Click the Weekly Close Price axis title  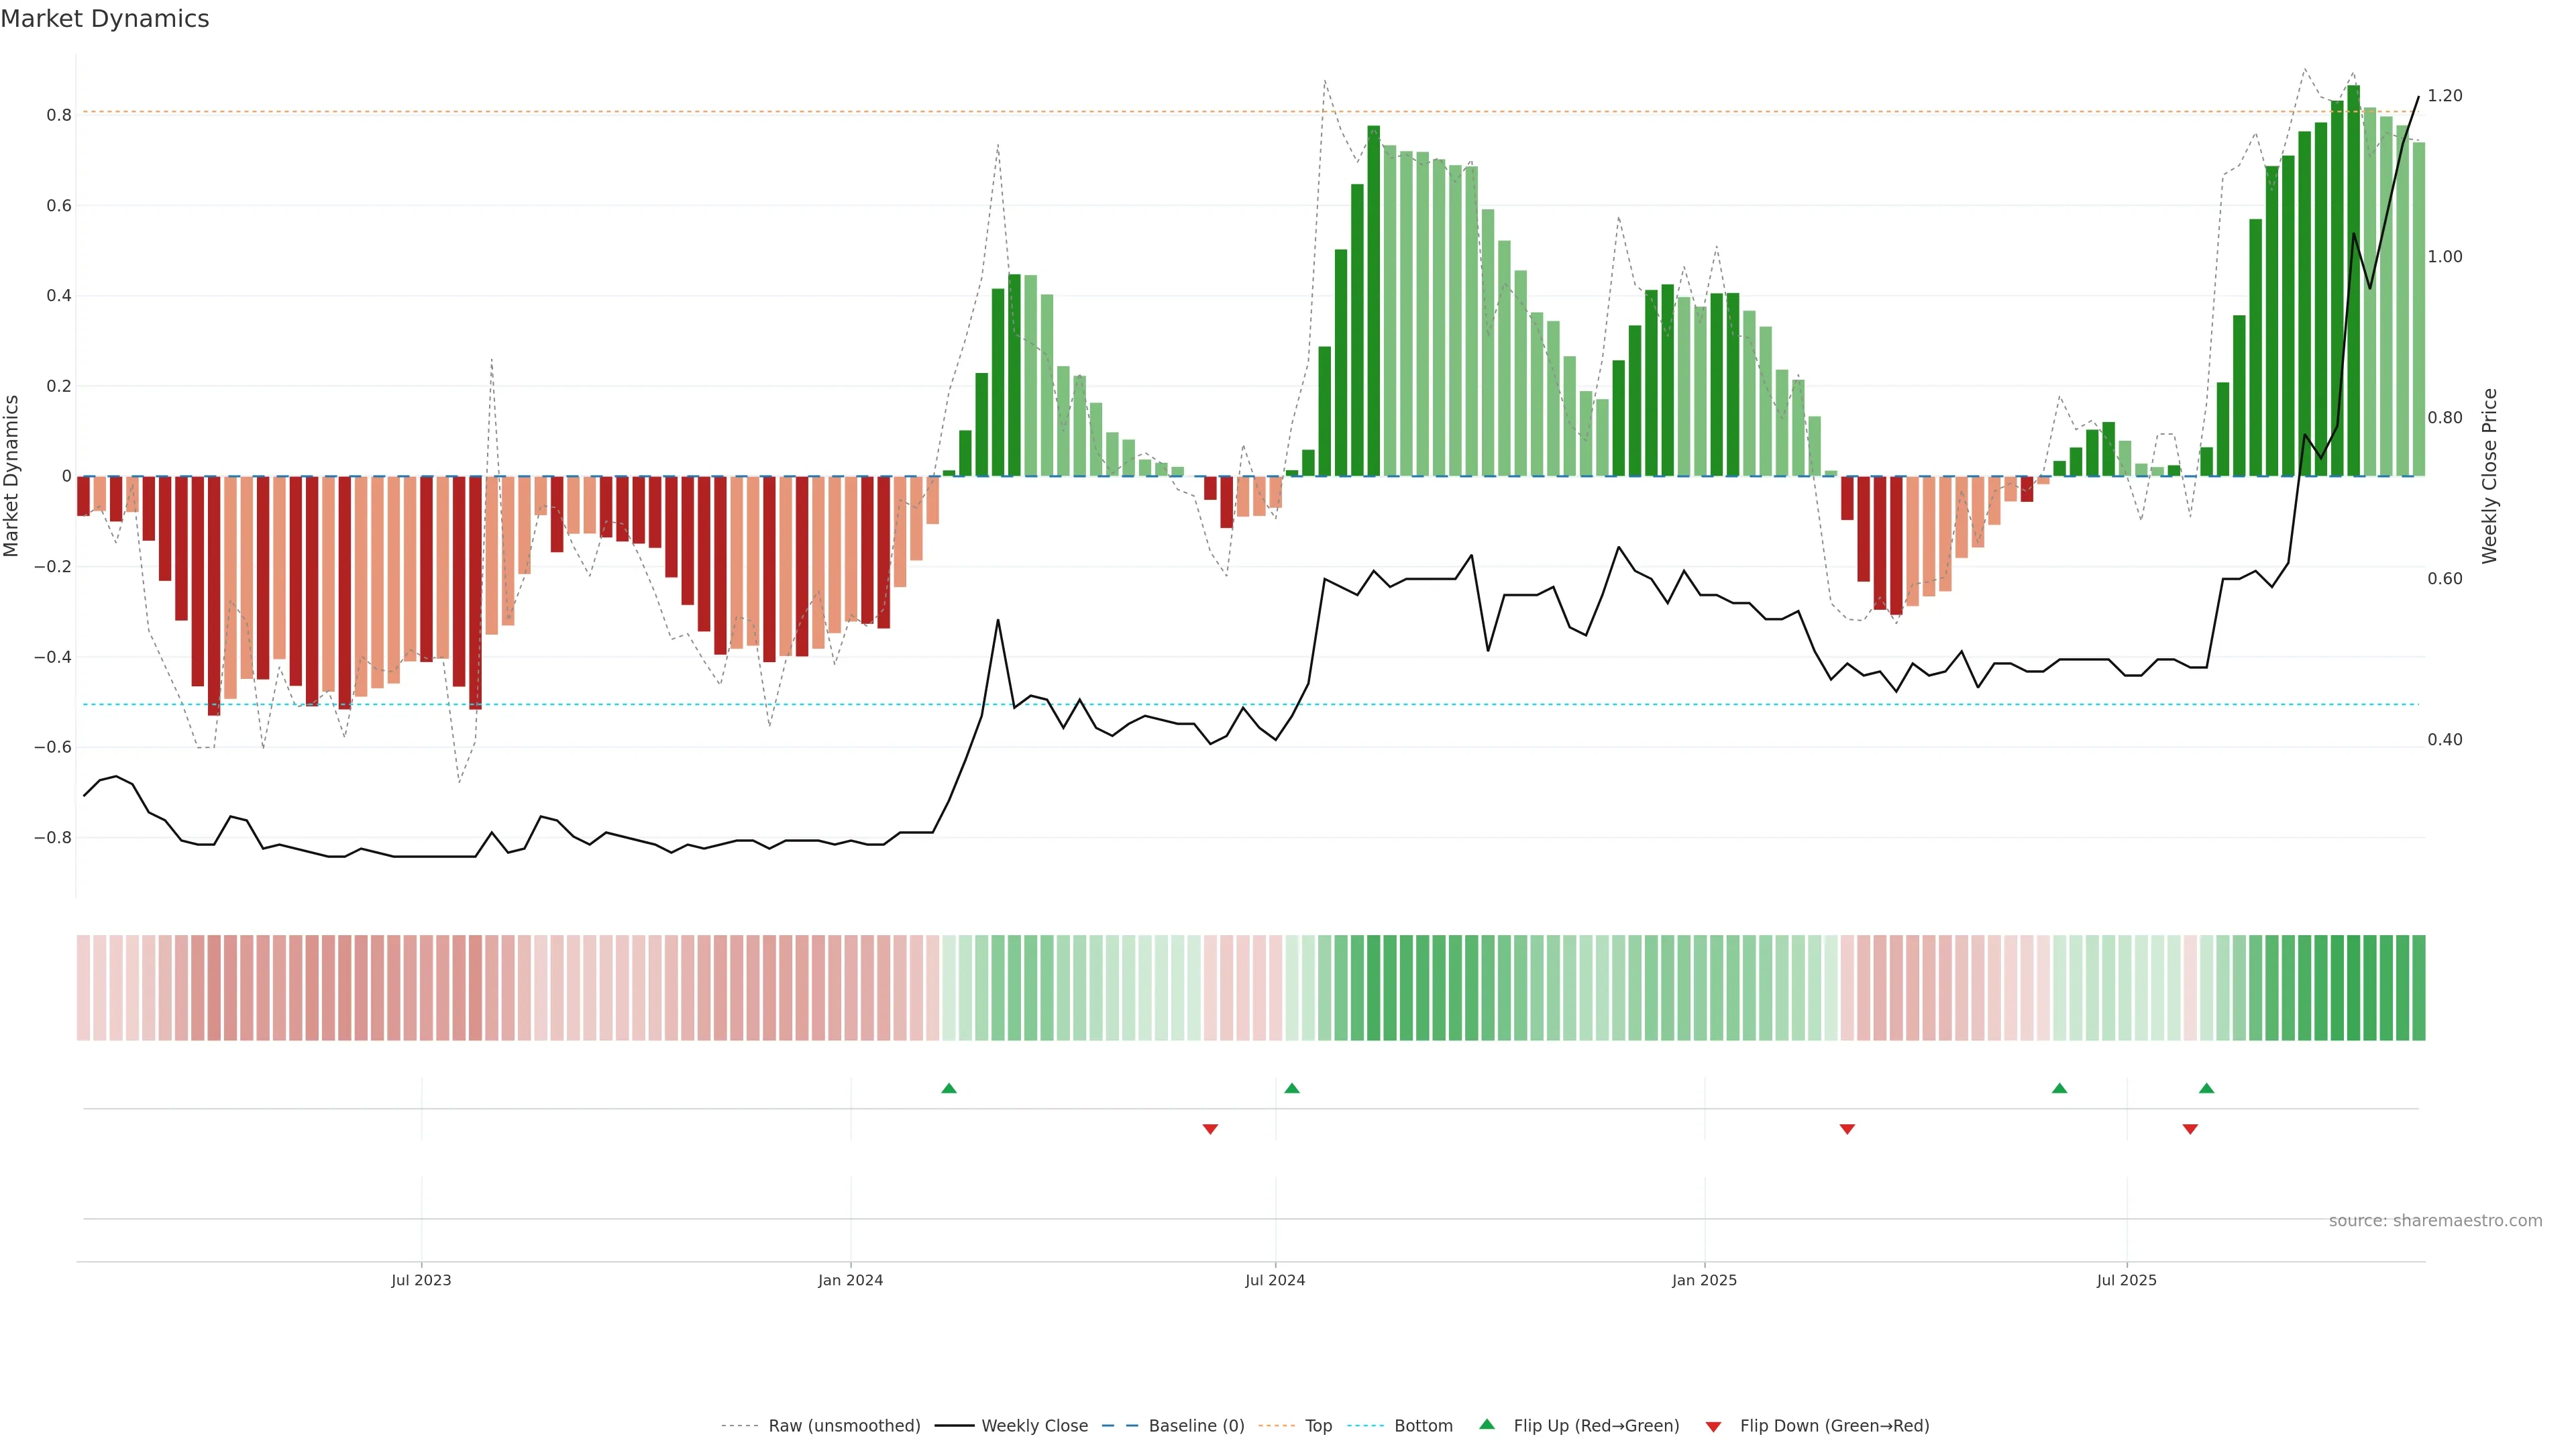(x=2489, y=476)
